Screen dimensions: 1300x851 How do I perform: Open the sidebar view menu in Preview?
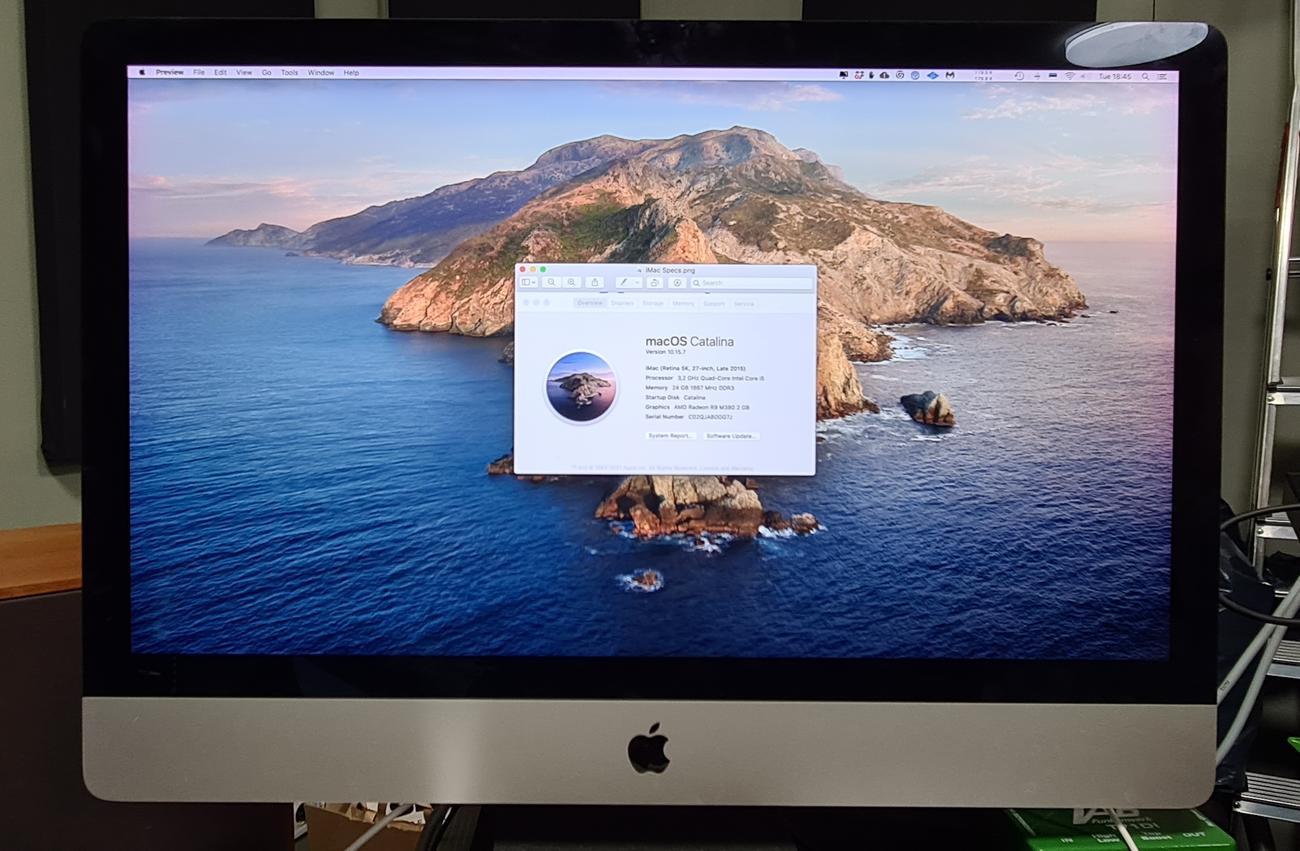click(529, 283)
